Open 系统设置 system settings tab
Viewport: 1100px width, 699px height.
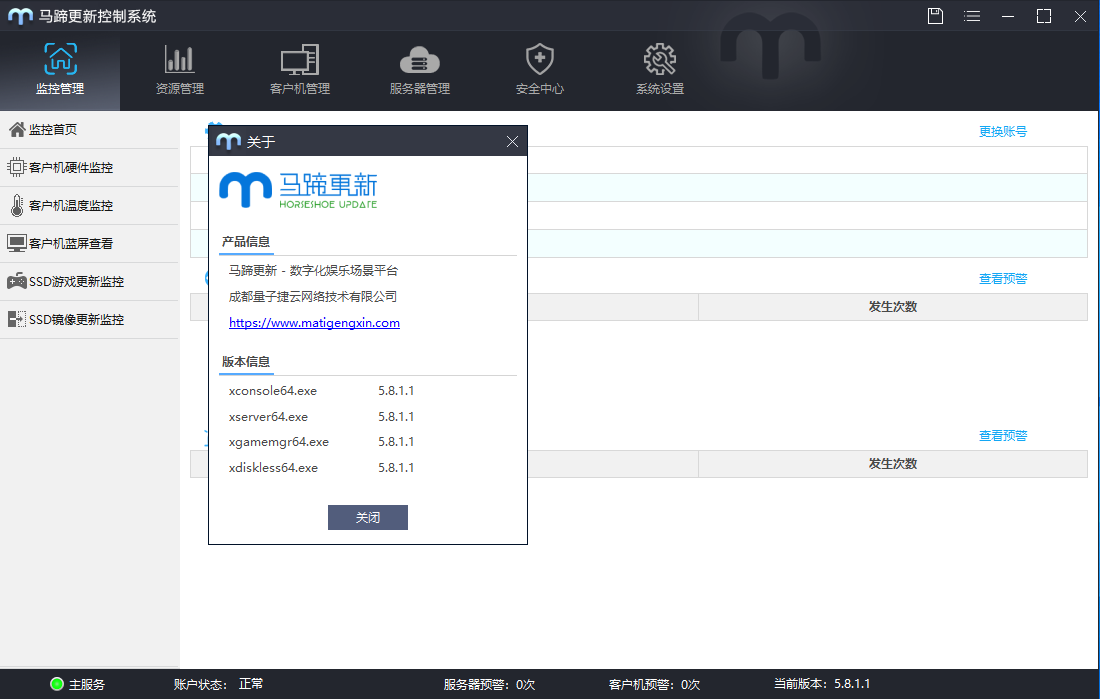coord(659,70)
